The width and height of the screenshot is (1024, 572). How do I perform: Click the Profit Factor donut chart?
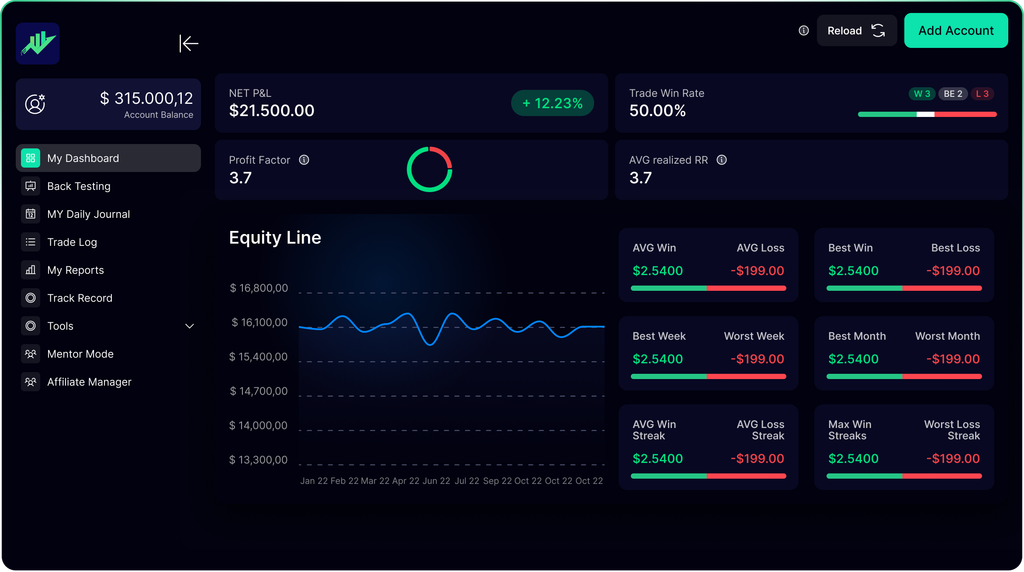point(429,169)
